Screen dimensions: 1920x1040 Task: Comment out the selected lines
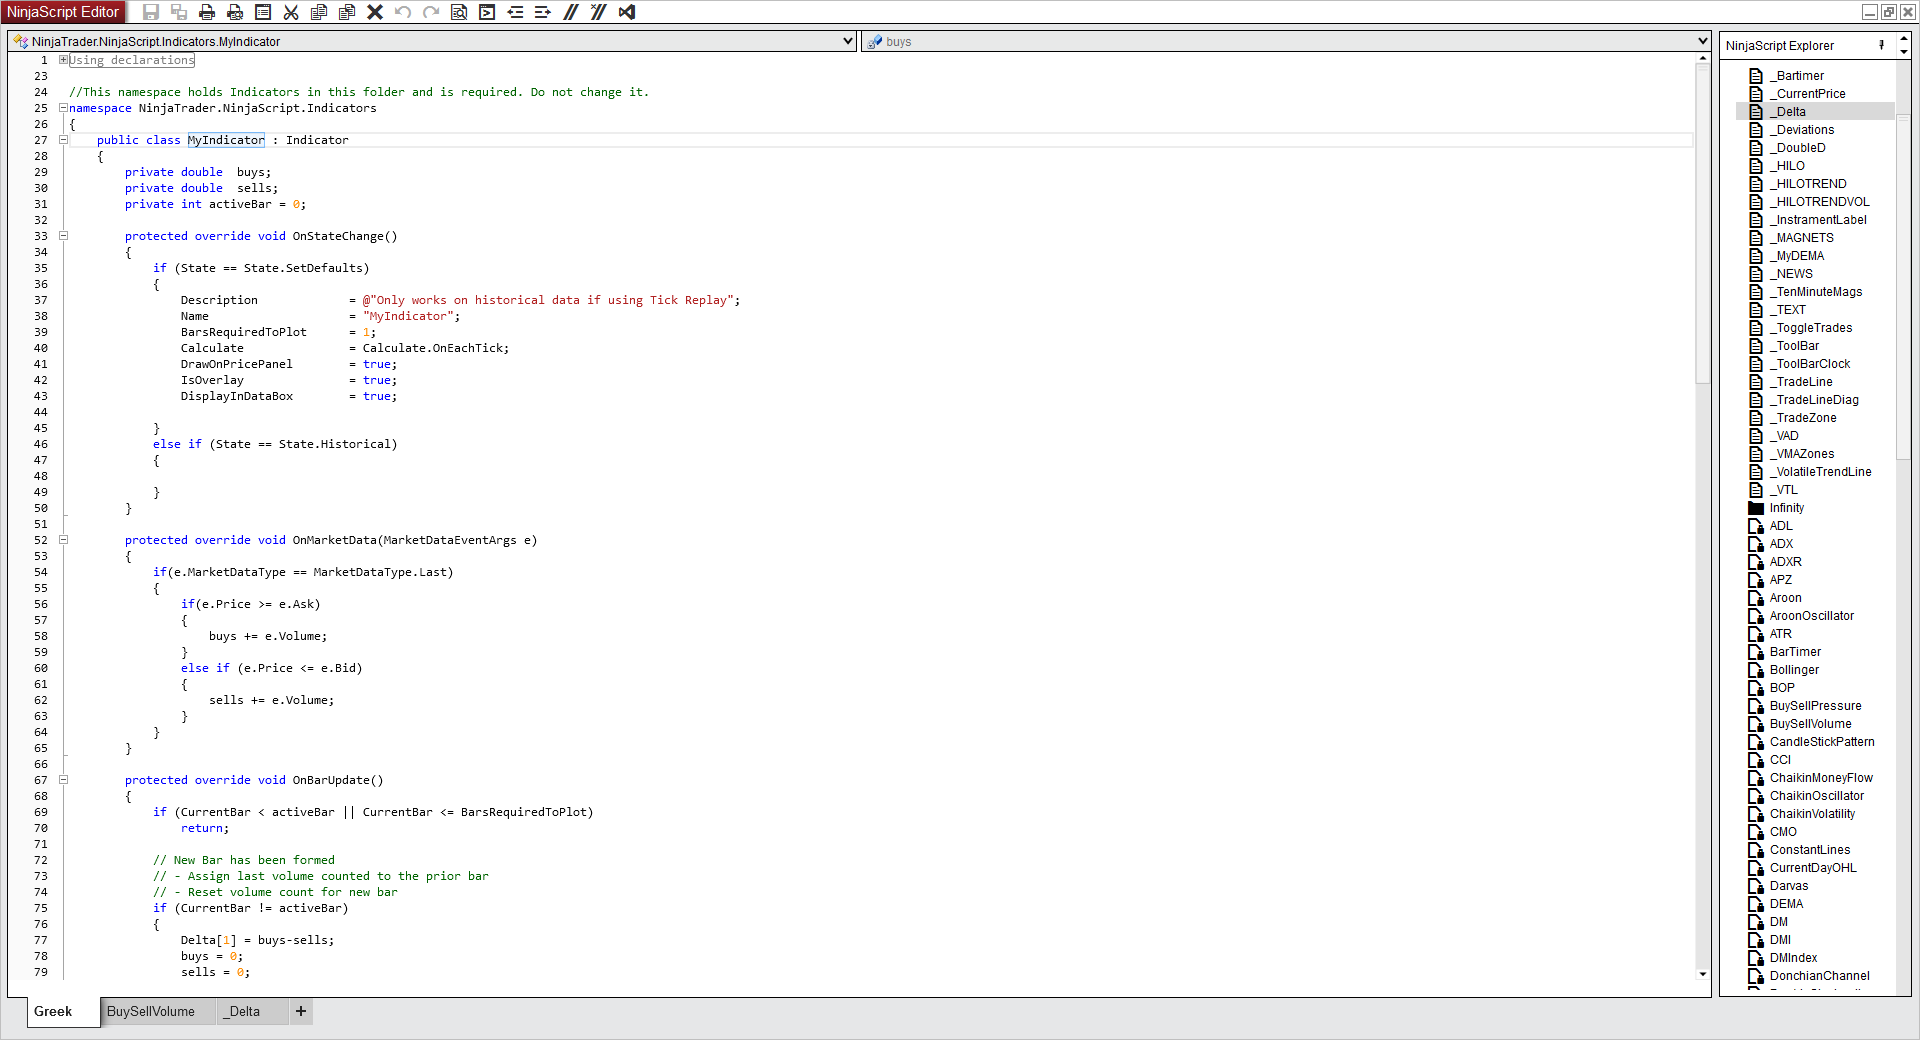[571, 12]
